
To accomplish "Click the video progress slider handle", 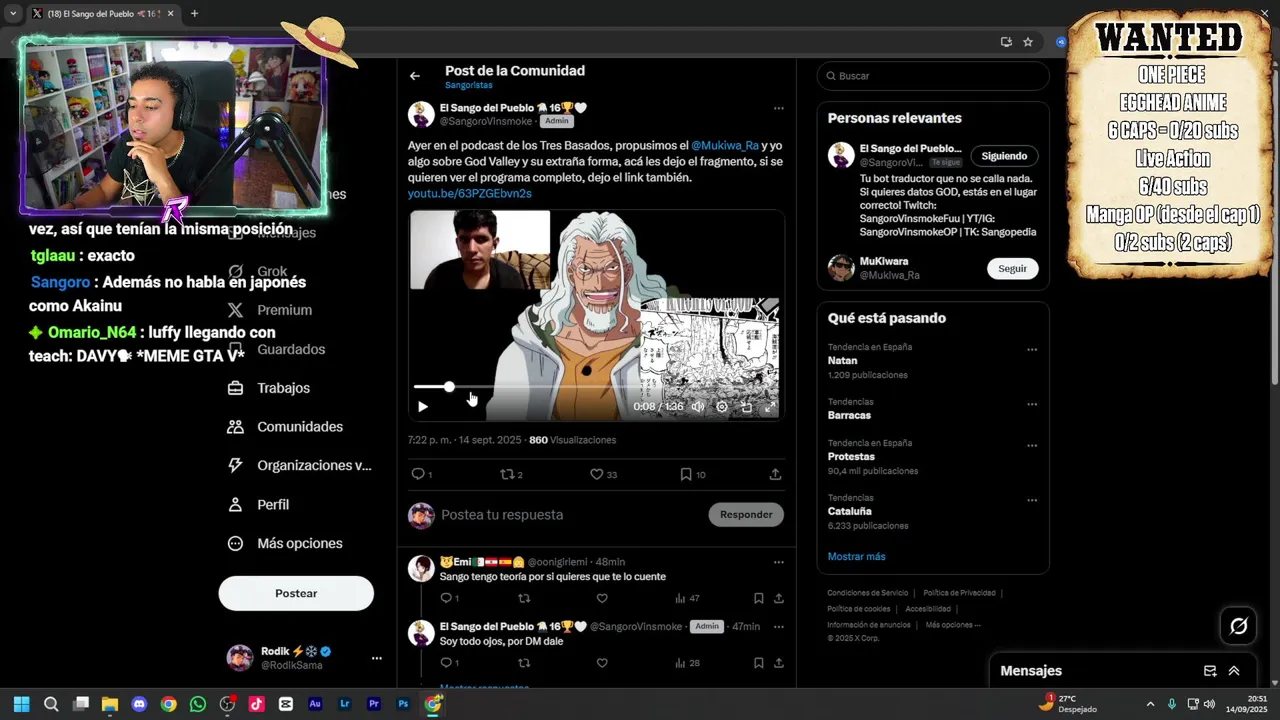I will click(449, 386).
